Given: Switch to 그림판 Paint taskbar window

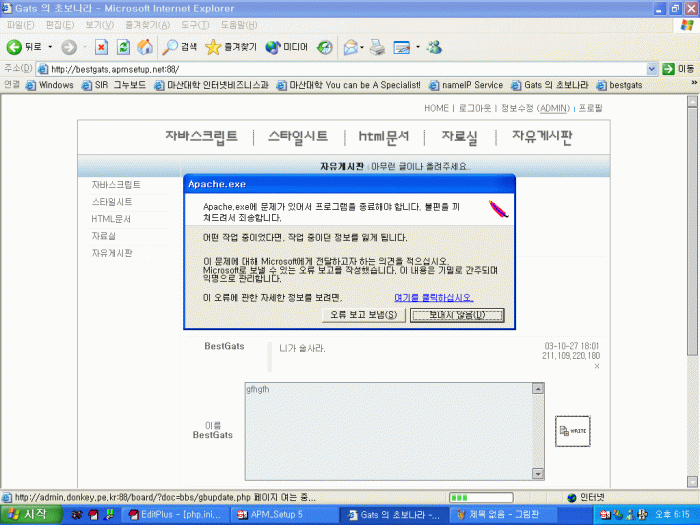Looking at the screenshot, I should click(x=503, y=515).
